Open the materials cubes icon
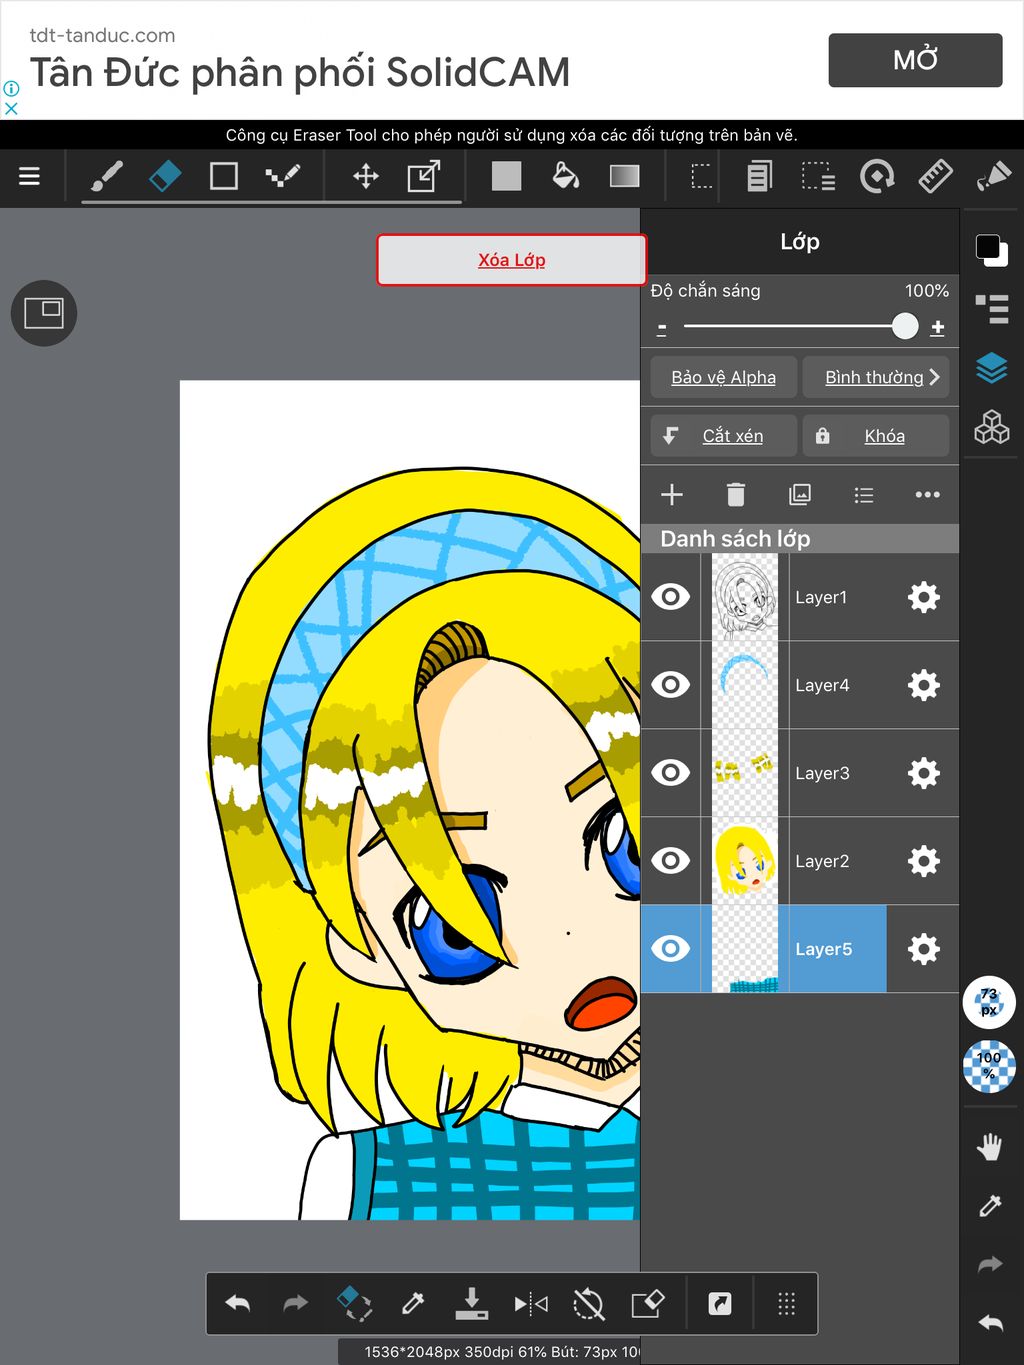This screenshot has width=1024, height=1365. (992, 428)
